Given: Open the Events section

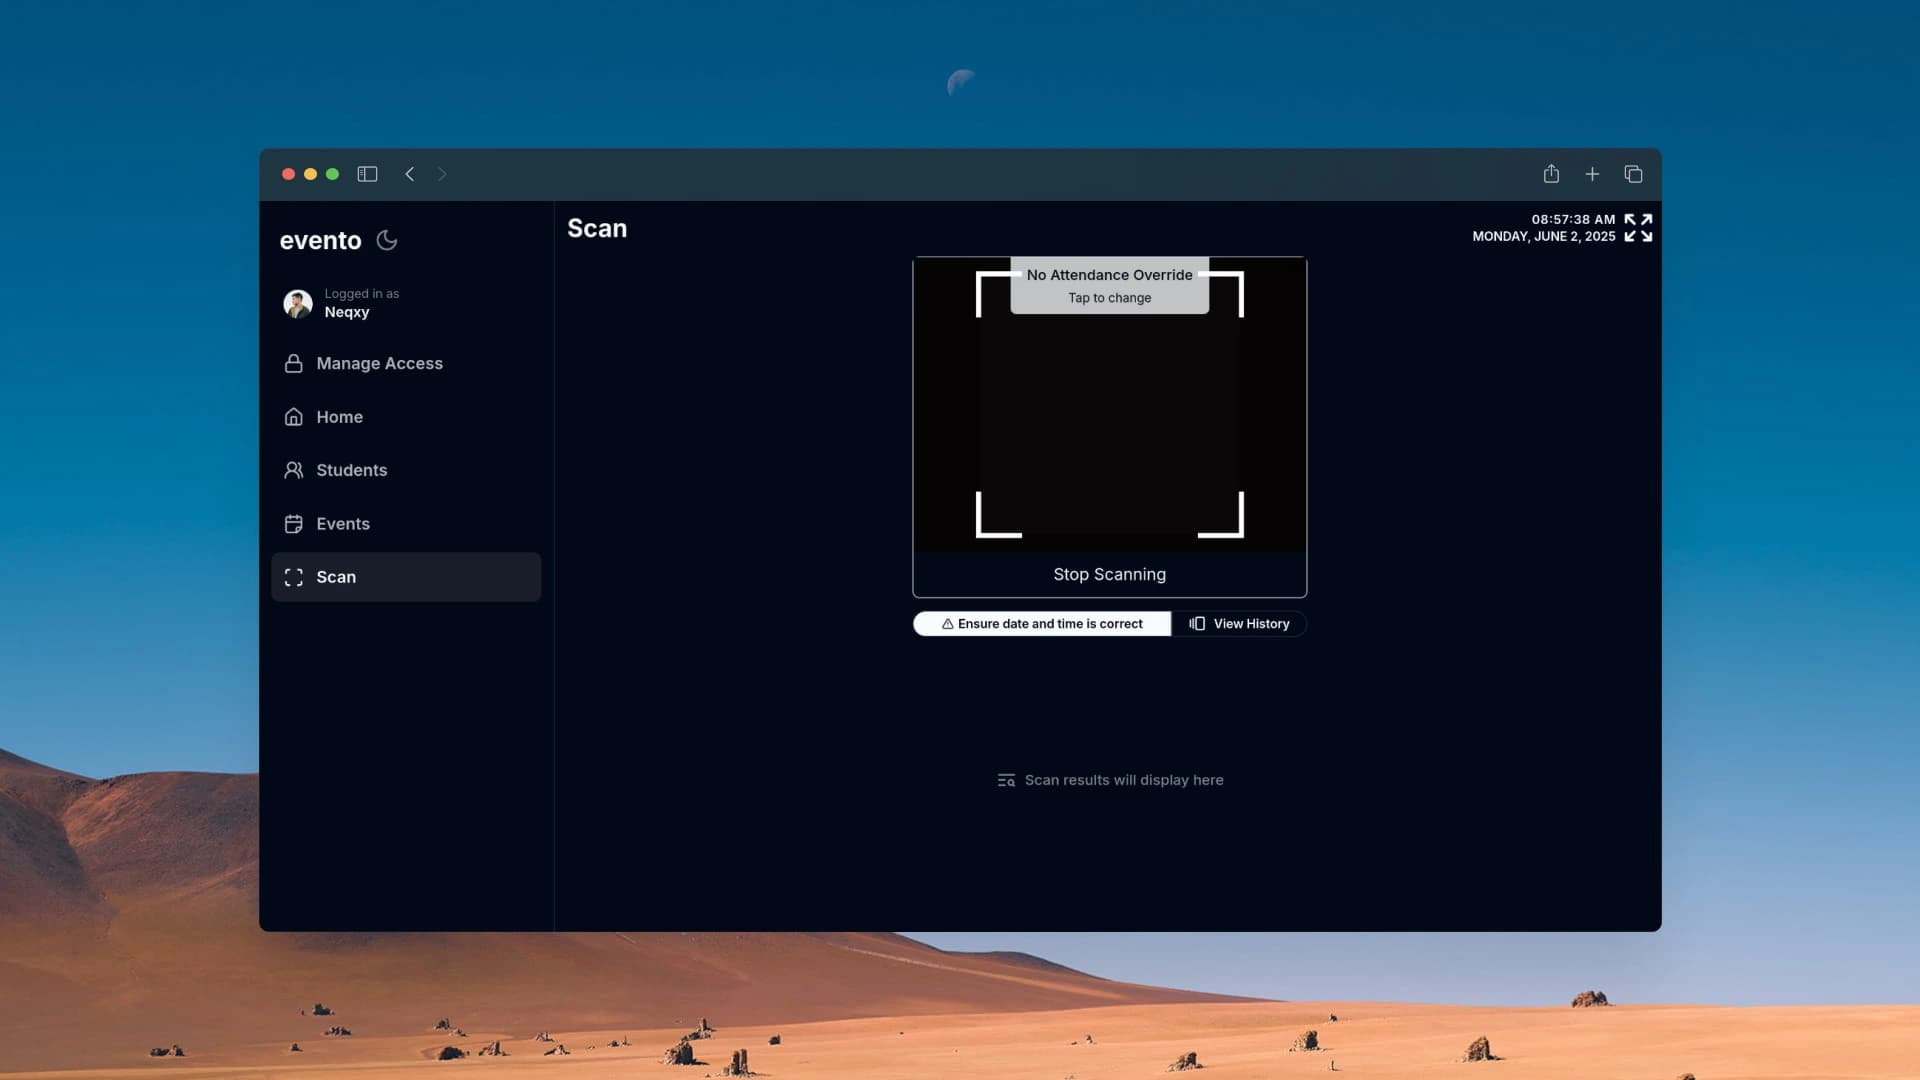Looking at the screenshot, I should [406, 523].
